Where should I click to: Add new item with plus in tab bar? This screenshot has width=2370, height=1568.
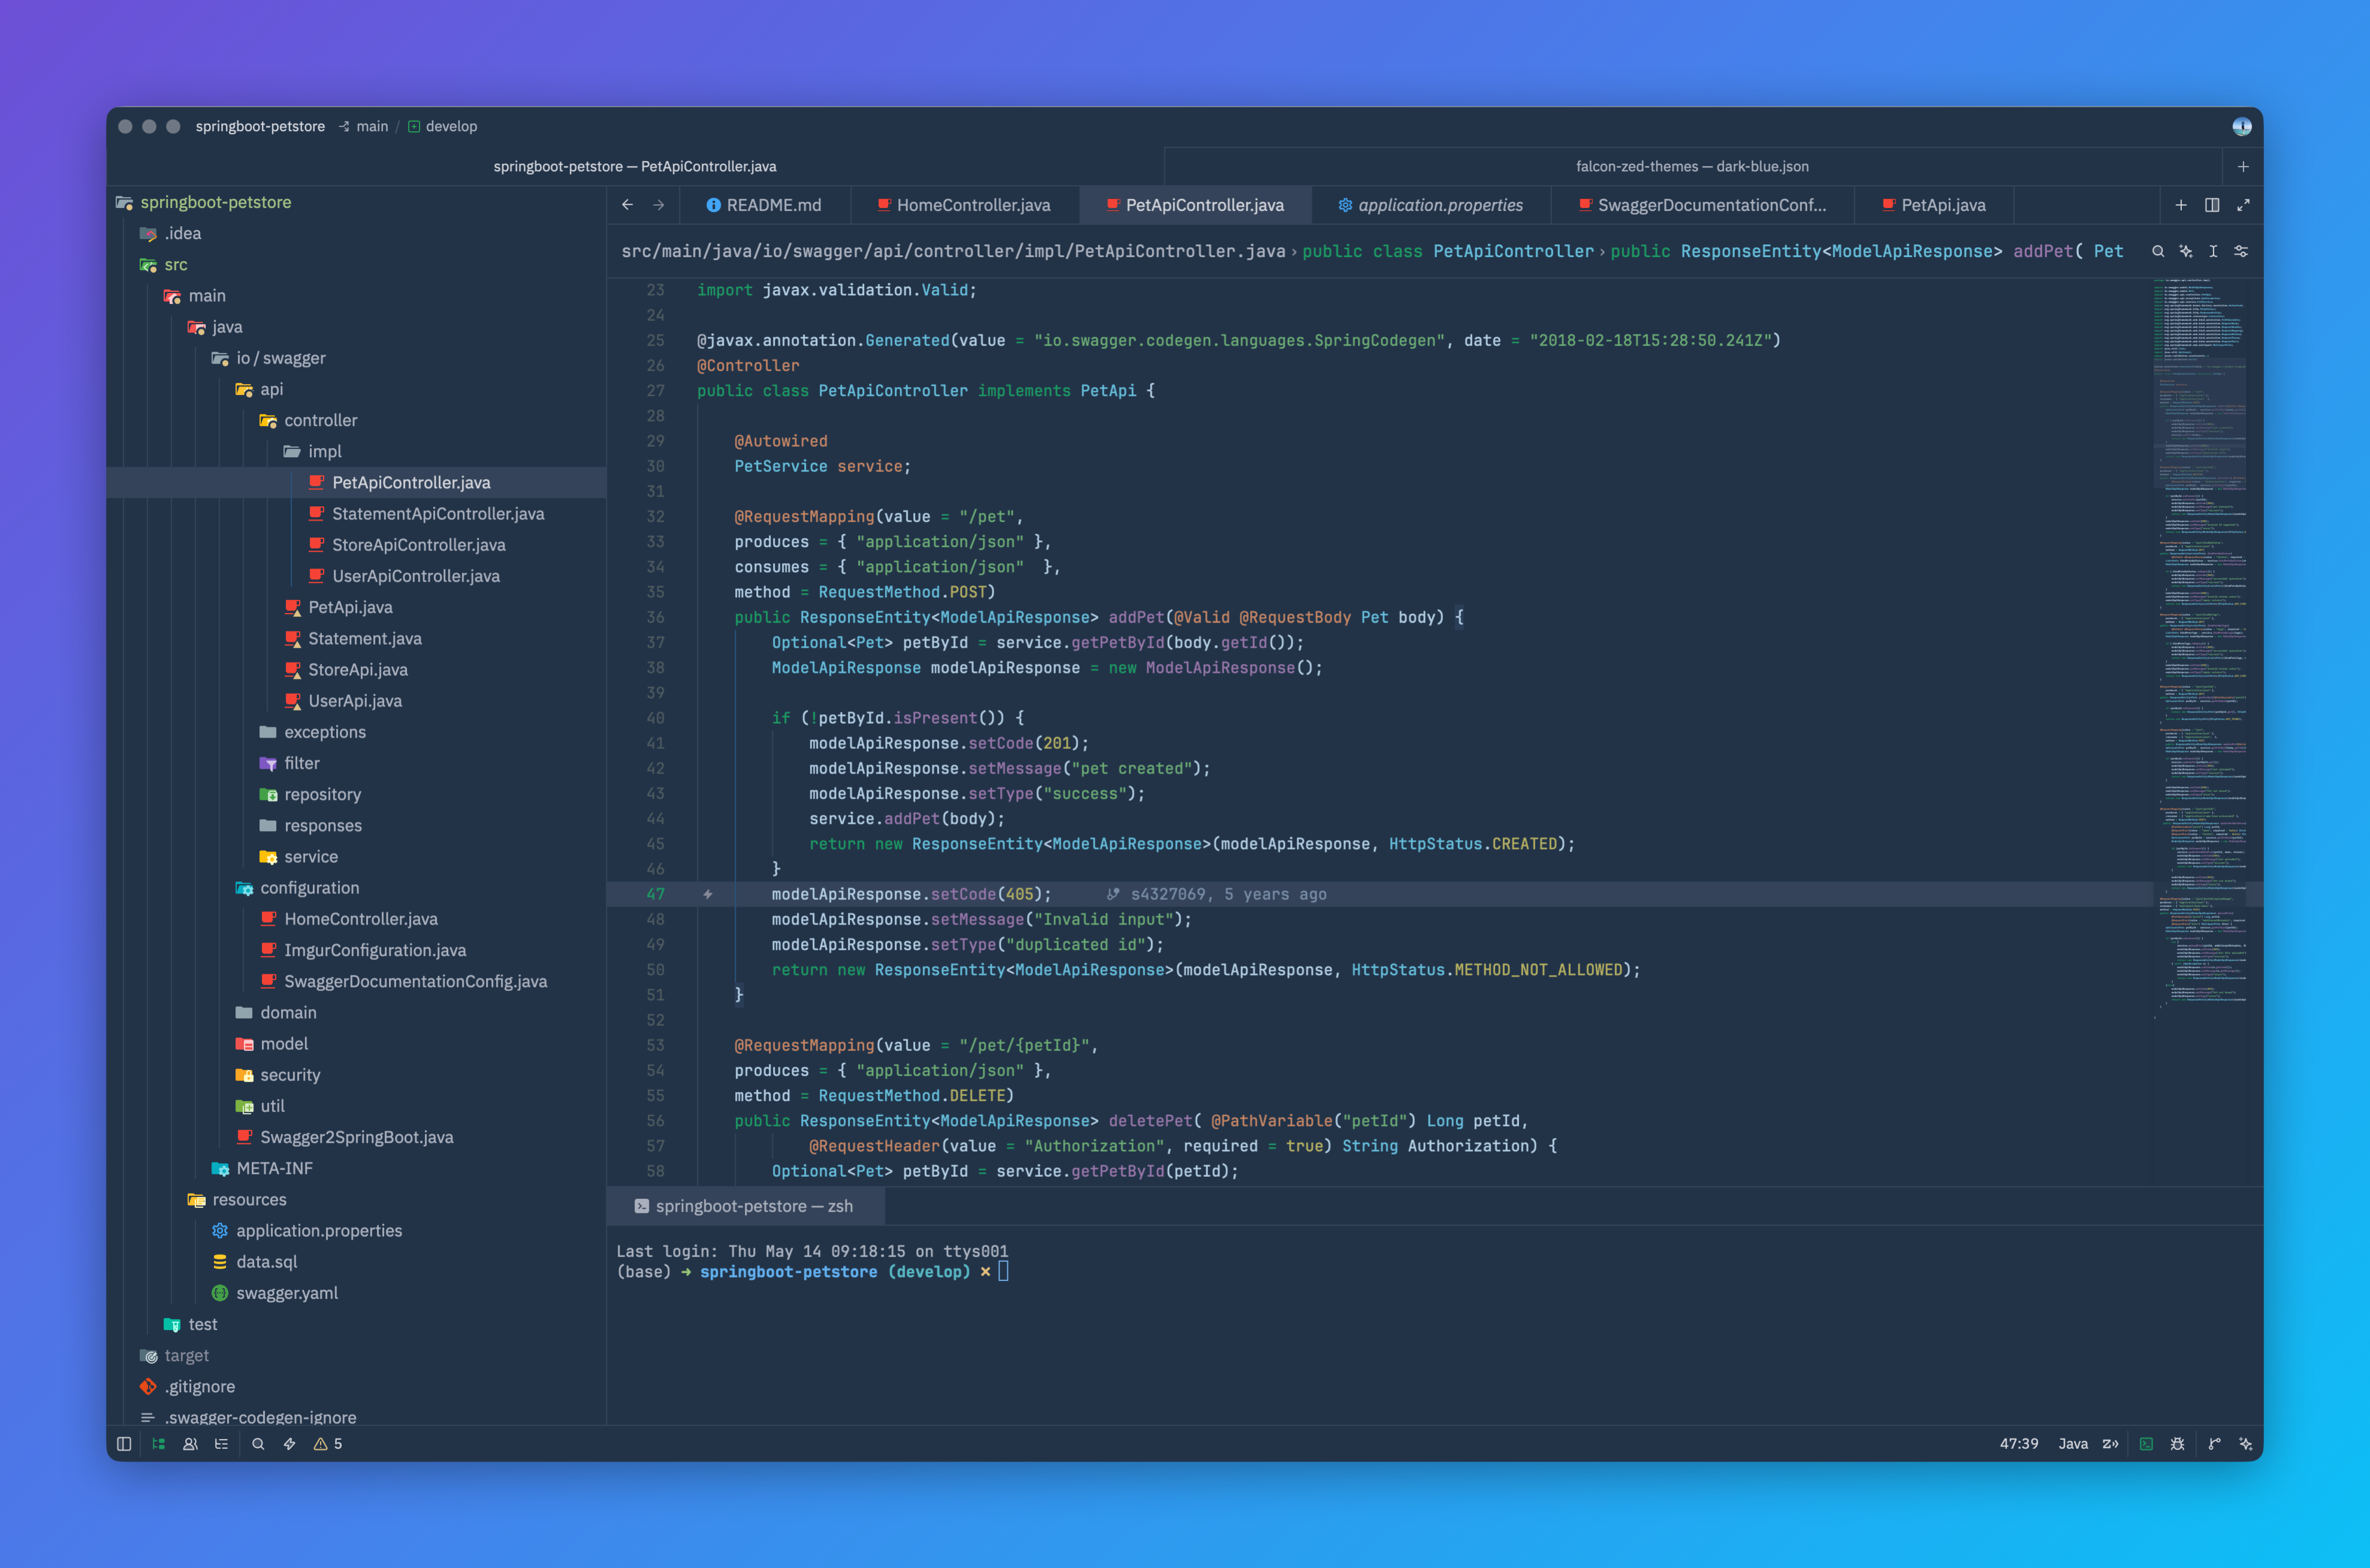coord(2181,205)
